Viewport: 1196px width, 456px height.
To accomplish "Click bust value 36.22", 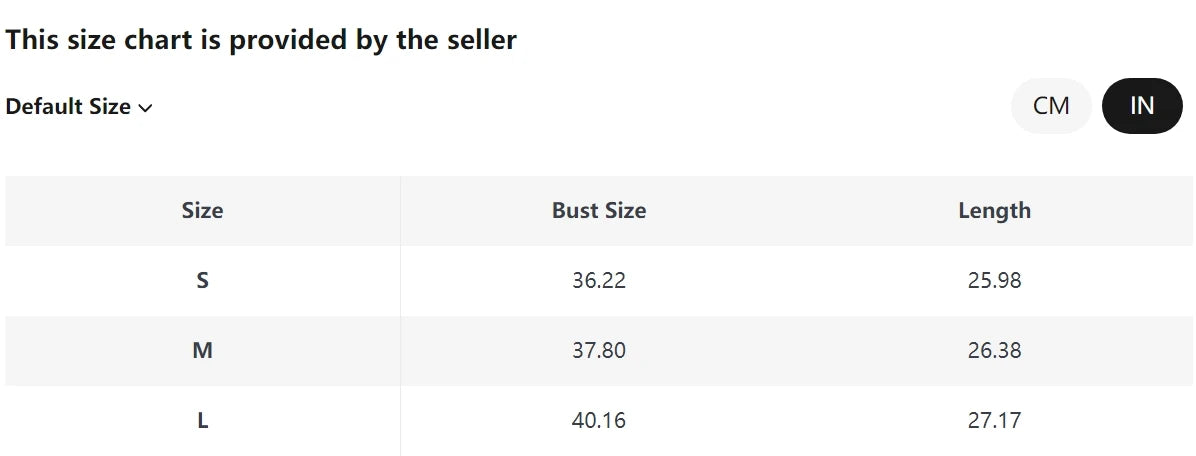I will tap(599, 281).
